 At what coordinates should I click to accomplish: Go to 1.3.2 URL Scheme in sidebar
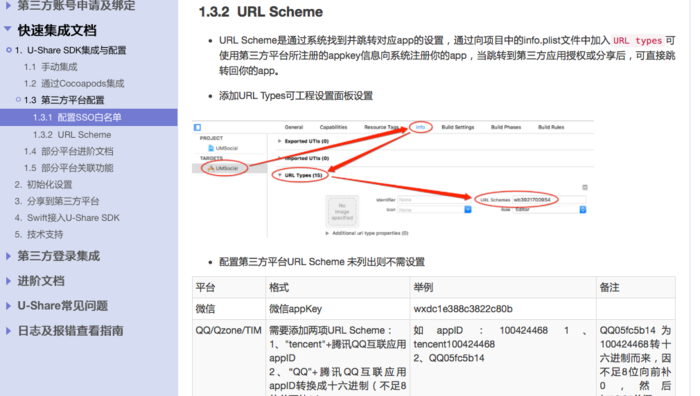(x=72, y=135)
